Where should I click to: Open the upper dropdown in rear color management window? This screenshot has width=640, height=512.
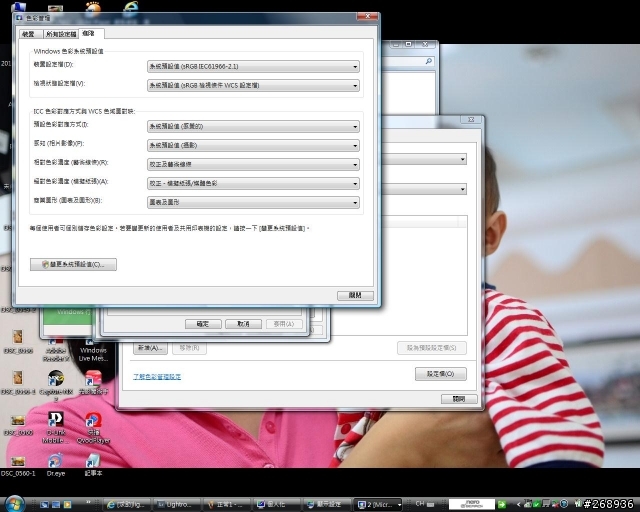[424, 159]
